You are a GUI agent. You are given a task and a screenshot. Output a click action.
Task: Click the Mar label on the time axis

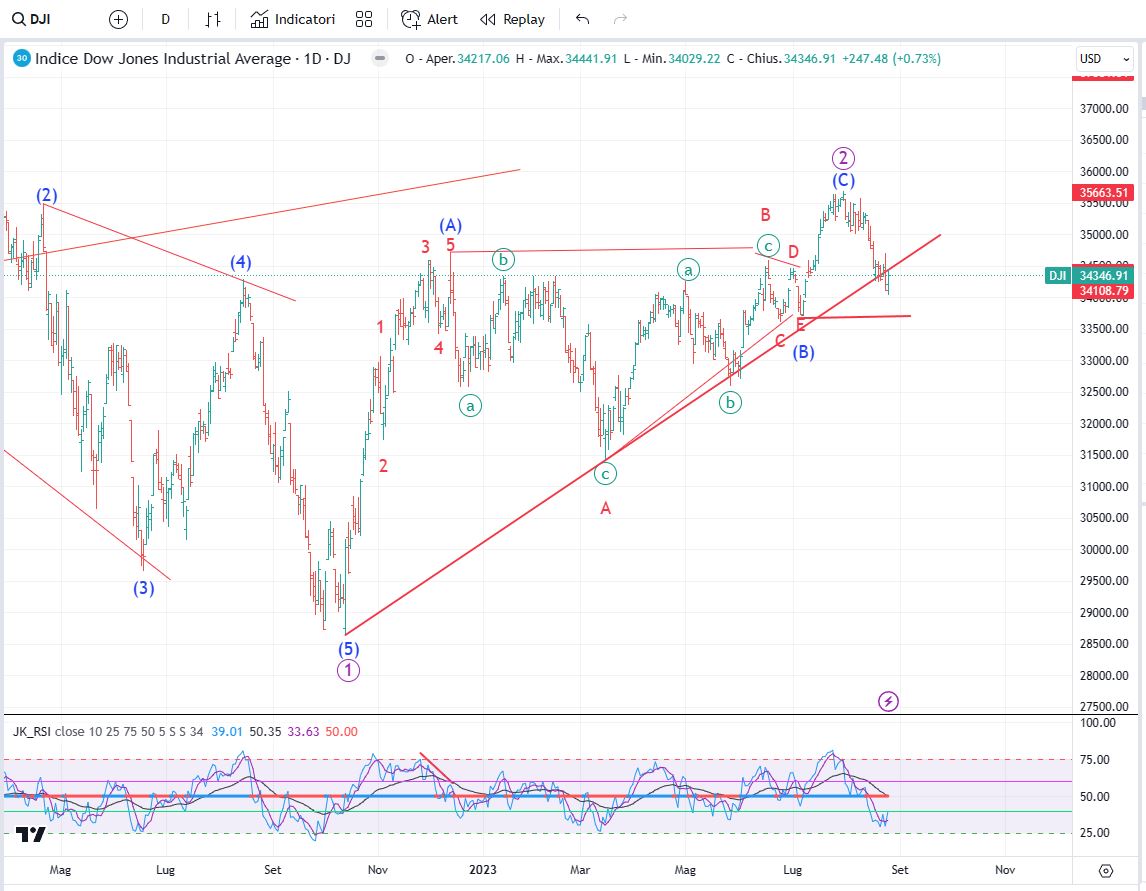point(580,870)
